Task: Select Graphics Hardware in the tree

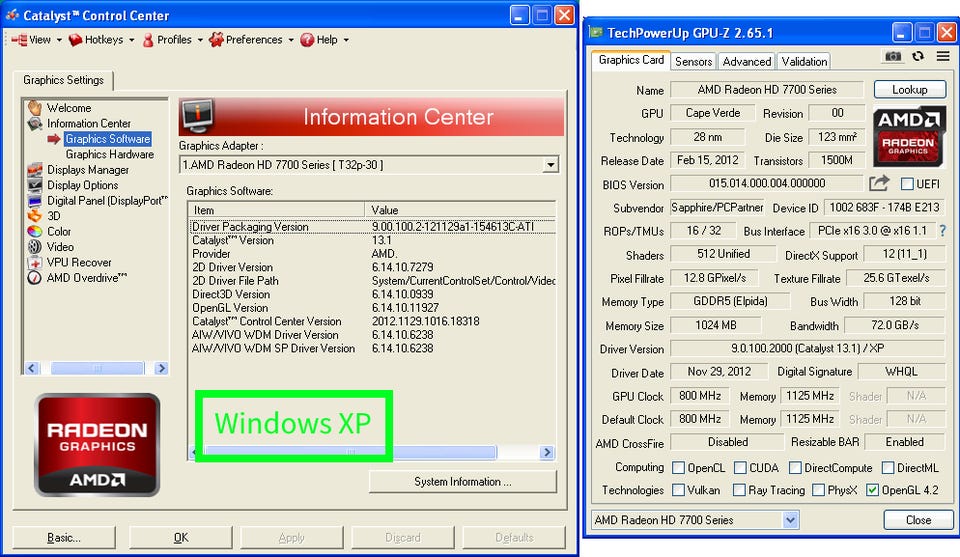Action: point(110,154)
